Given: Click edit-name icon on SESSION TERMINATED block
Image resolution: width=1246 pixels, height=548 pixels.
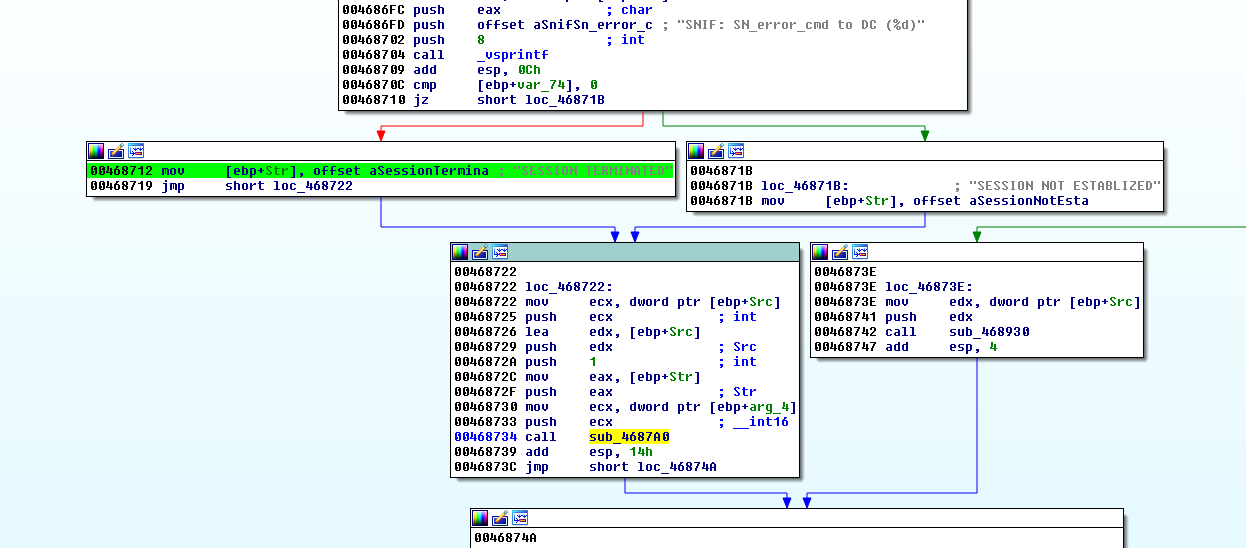Looking at the screenshot, I should pos(116,151).
